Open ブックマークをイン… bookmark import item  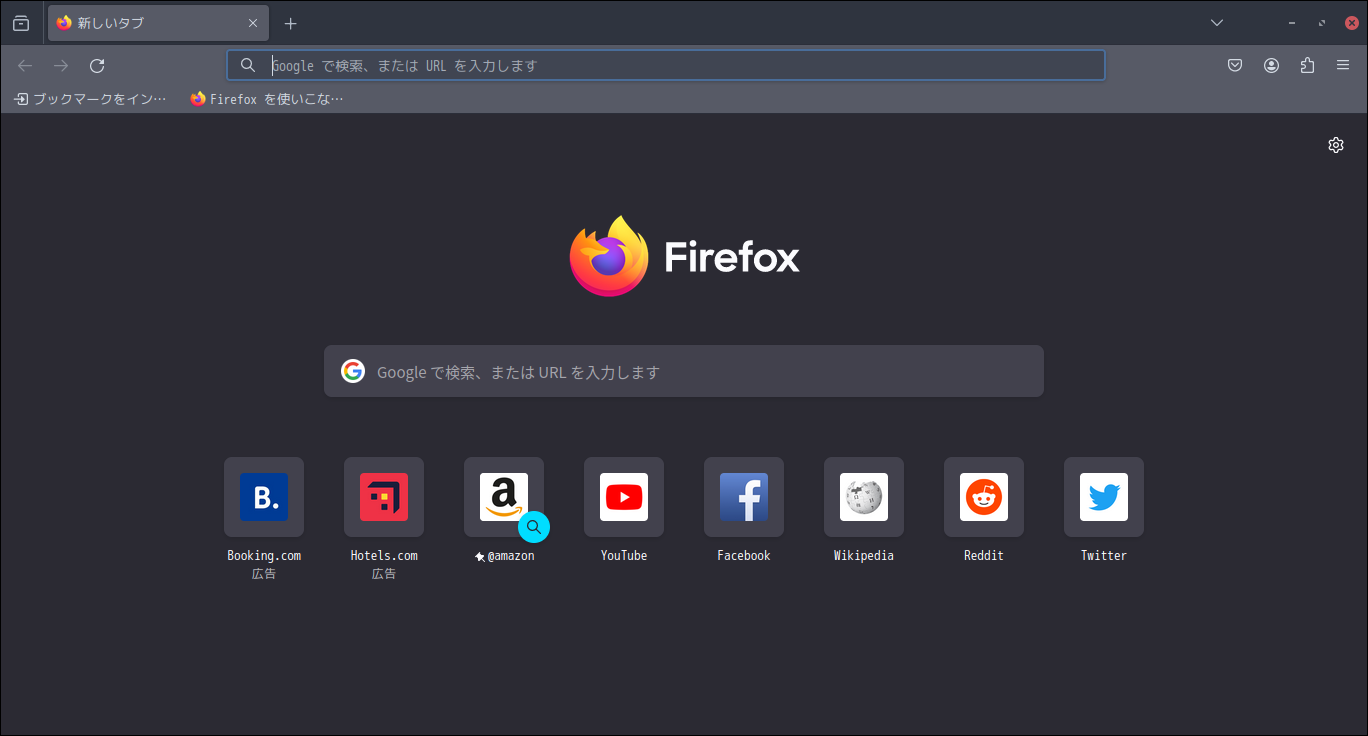click(91, 99)
